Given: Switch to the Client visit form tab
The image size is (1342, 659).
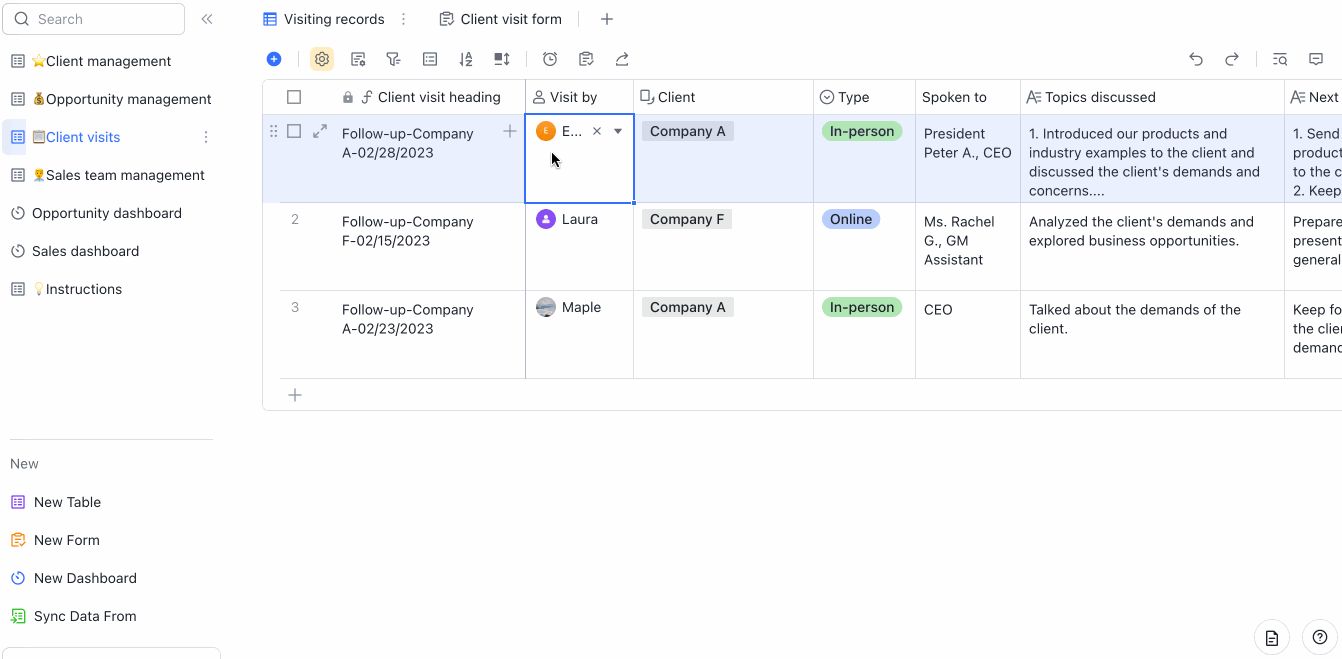Looking at the screenshot, I should click(501, 19).
